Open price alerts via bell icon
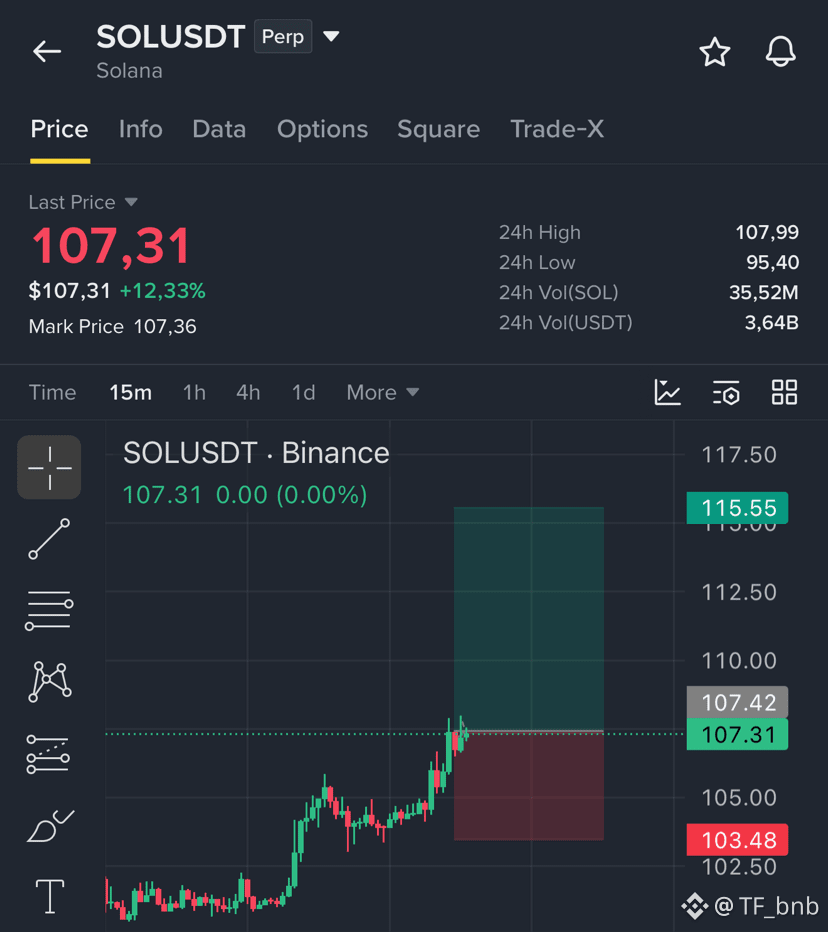Image resolution: width=828 pixels, height=932 pixels. tap(780, 52)
